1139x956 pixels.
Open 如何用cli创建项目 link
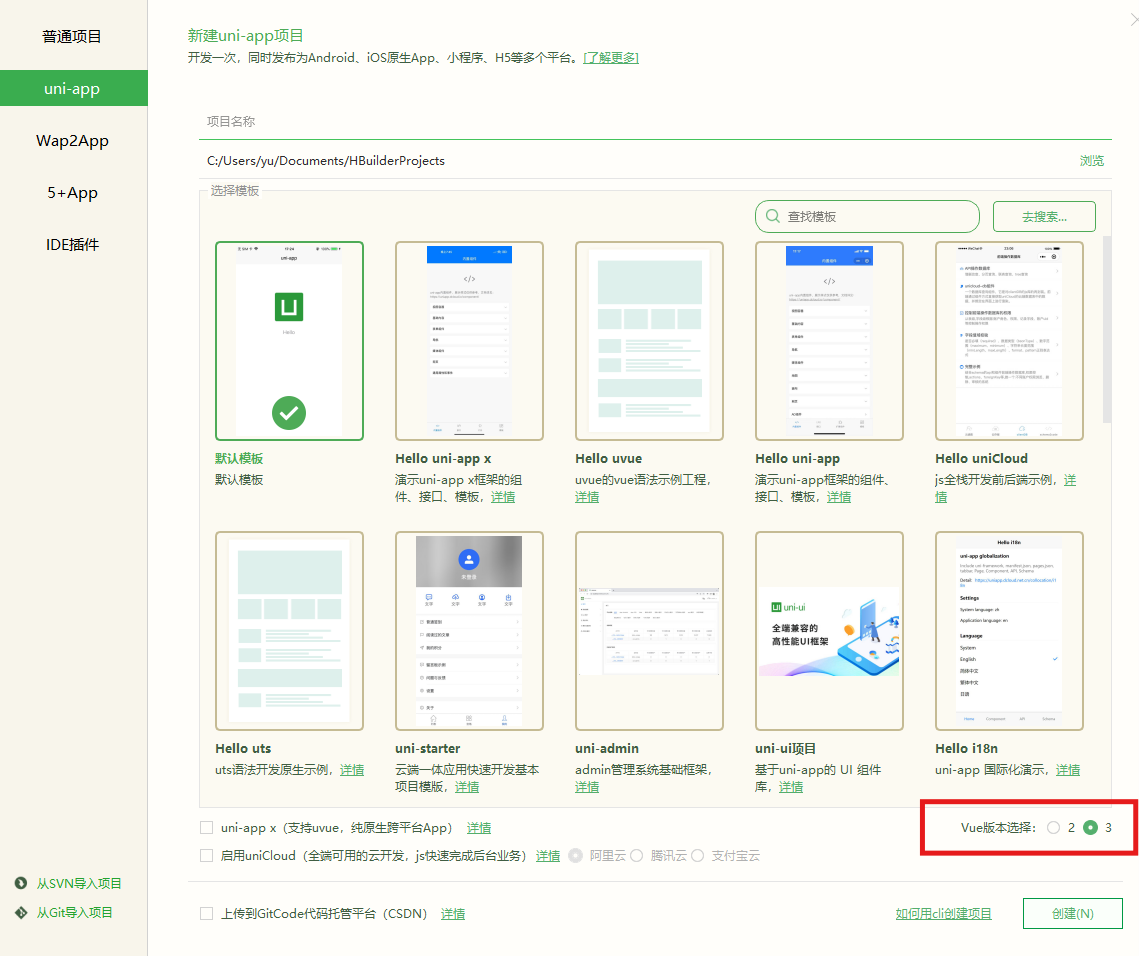click(944, 914)
